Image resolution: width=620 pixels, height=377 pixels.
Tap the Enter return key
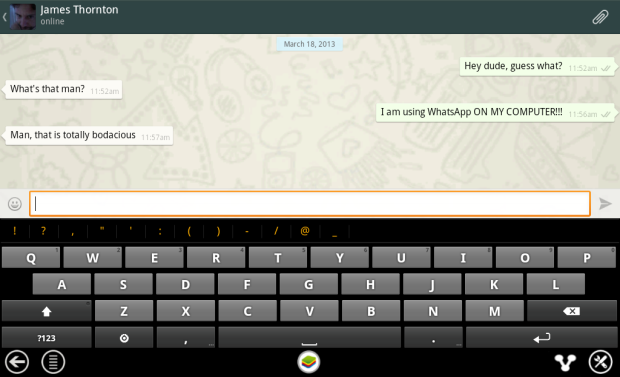pos(541,338)
